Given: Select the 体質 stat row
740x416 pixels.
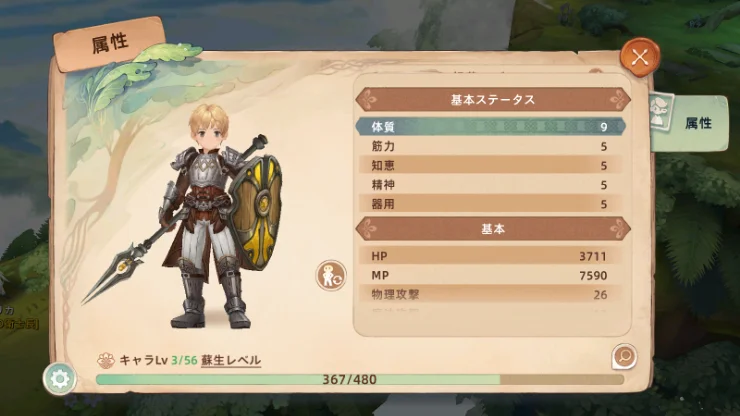Looking at the screenshot, I should 491,127.
